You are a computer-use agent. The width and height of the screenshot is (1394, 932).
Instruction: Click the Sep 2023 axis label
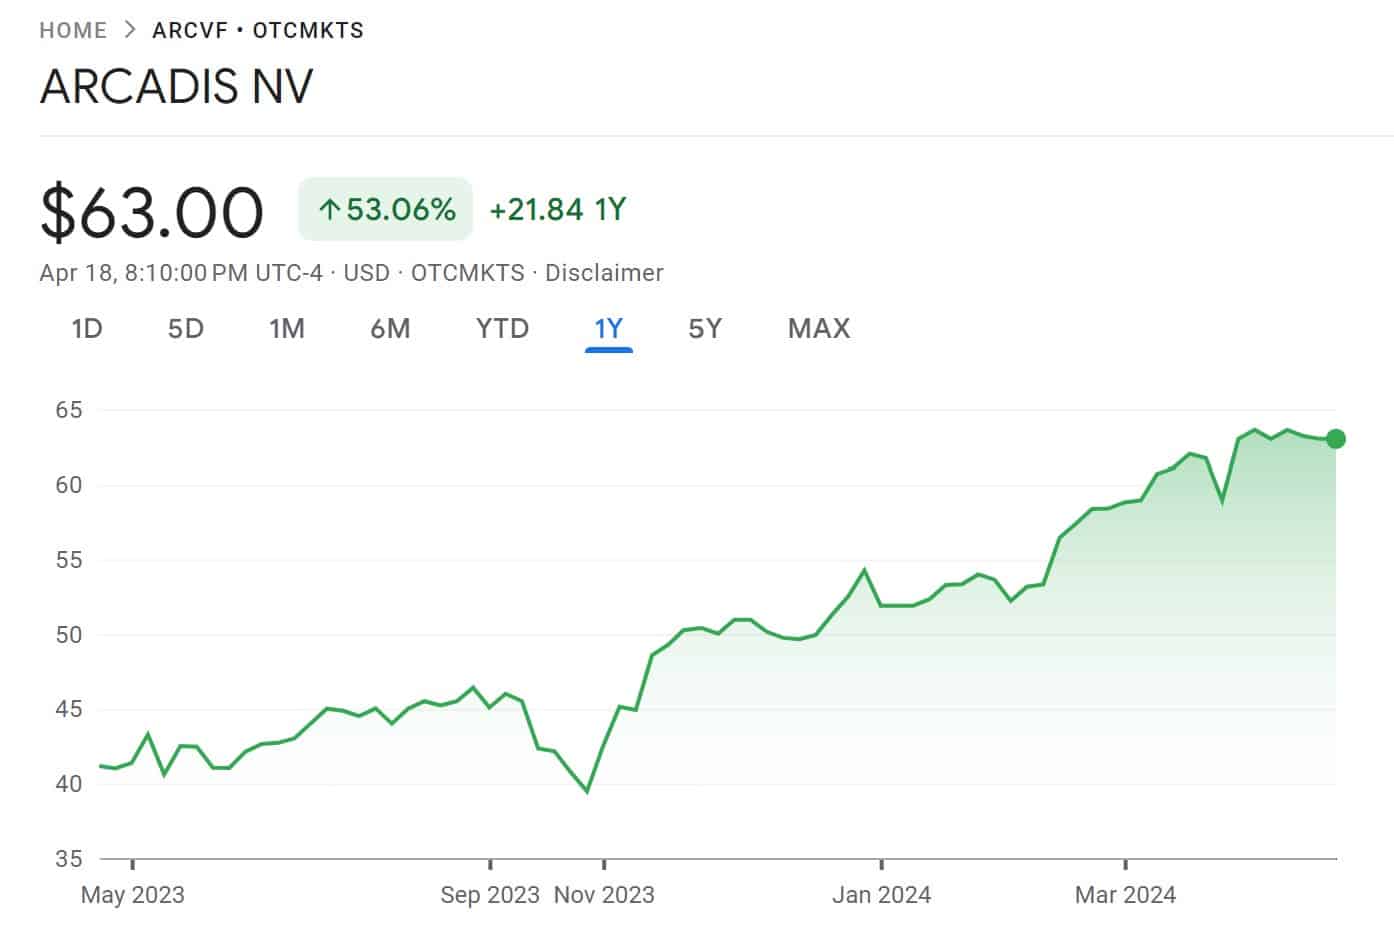pyautogui.click(x=489, y=894)
